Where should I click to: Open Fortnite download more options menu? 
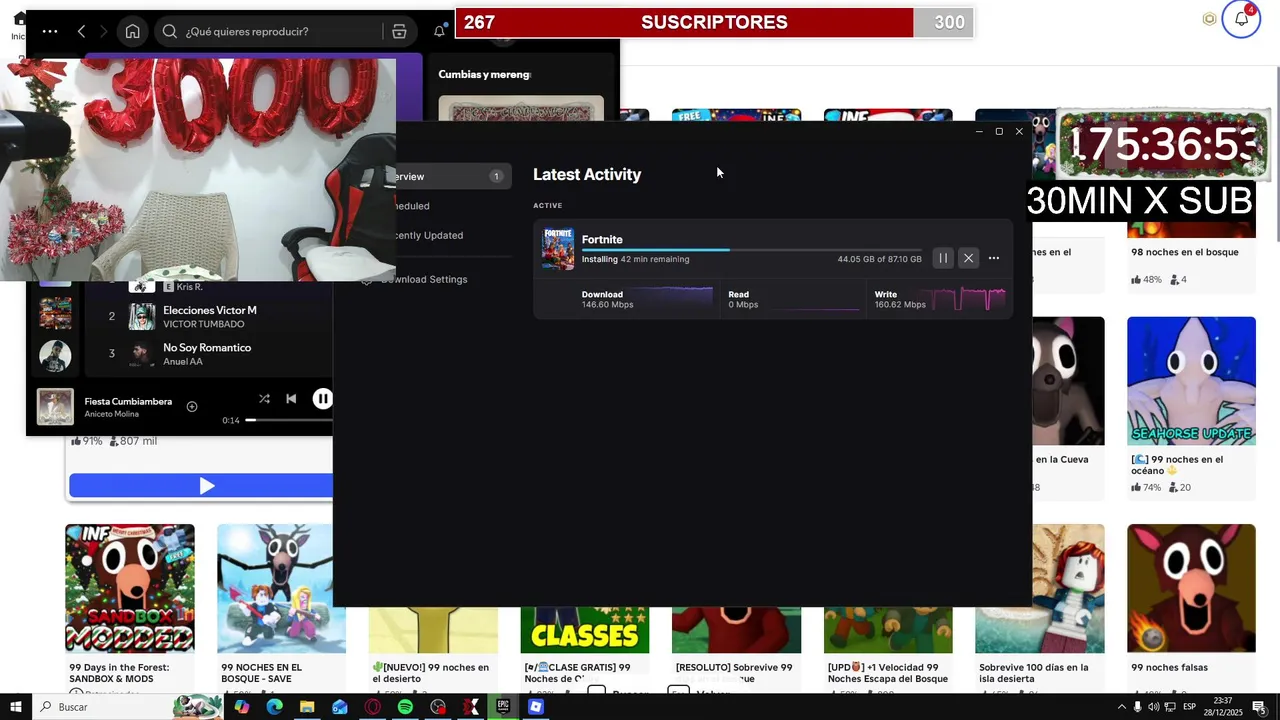[994, 258]
